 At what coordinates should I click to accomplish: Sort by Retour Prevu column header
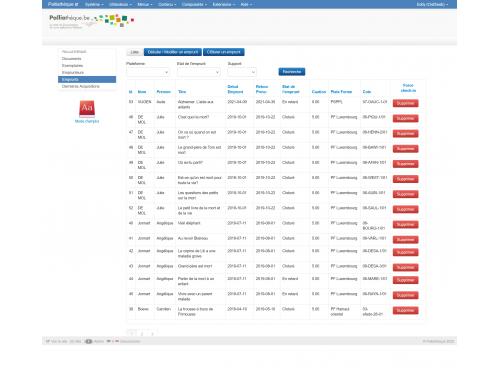click(262, 89)
